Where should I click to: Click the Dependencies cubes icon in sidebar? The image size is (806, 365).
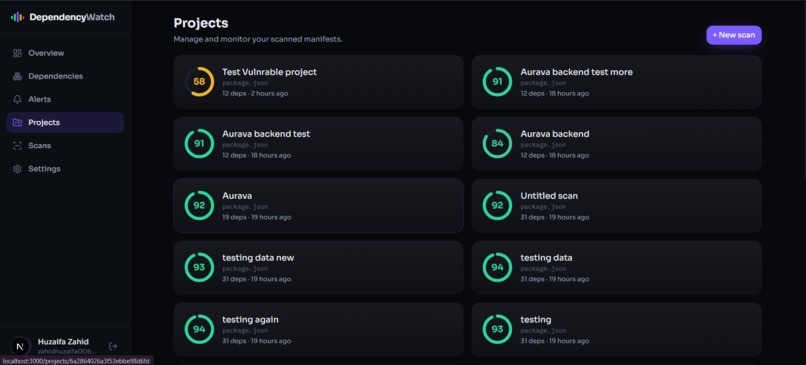(17, 76)
